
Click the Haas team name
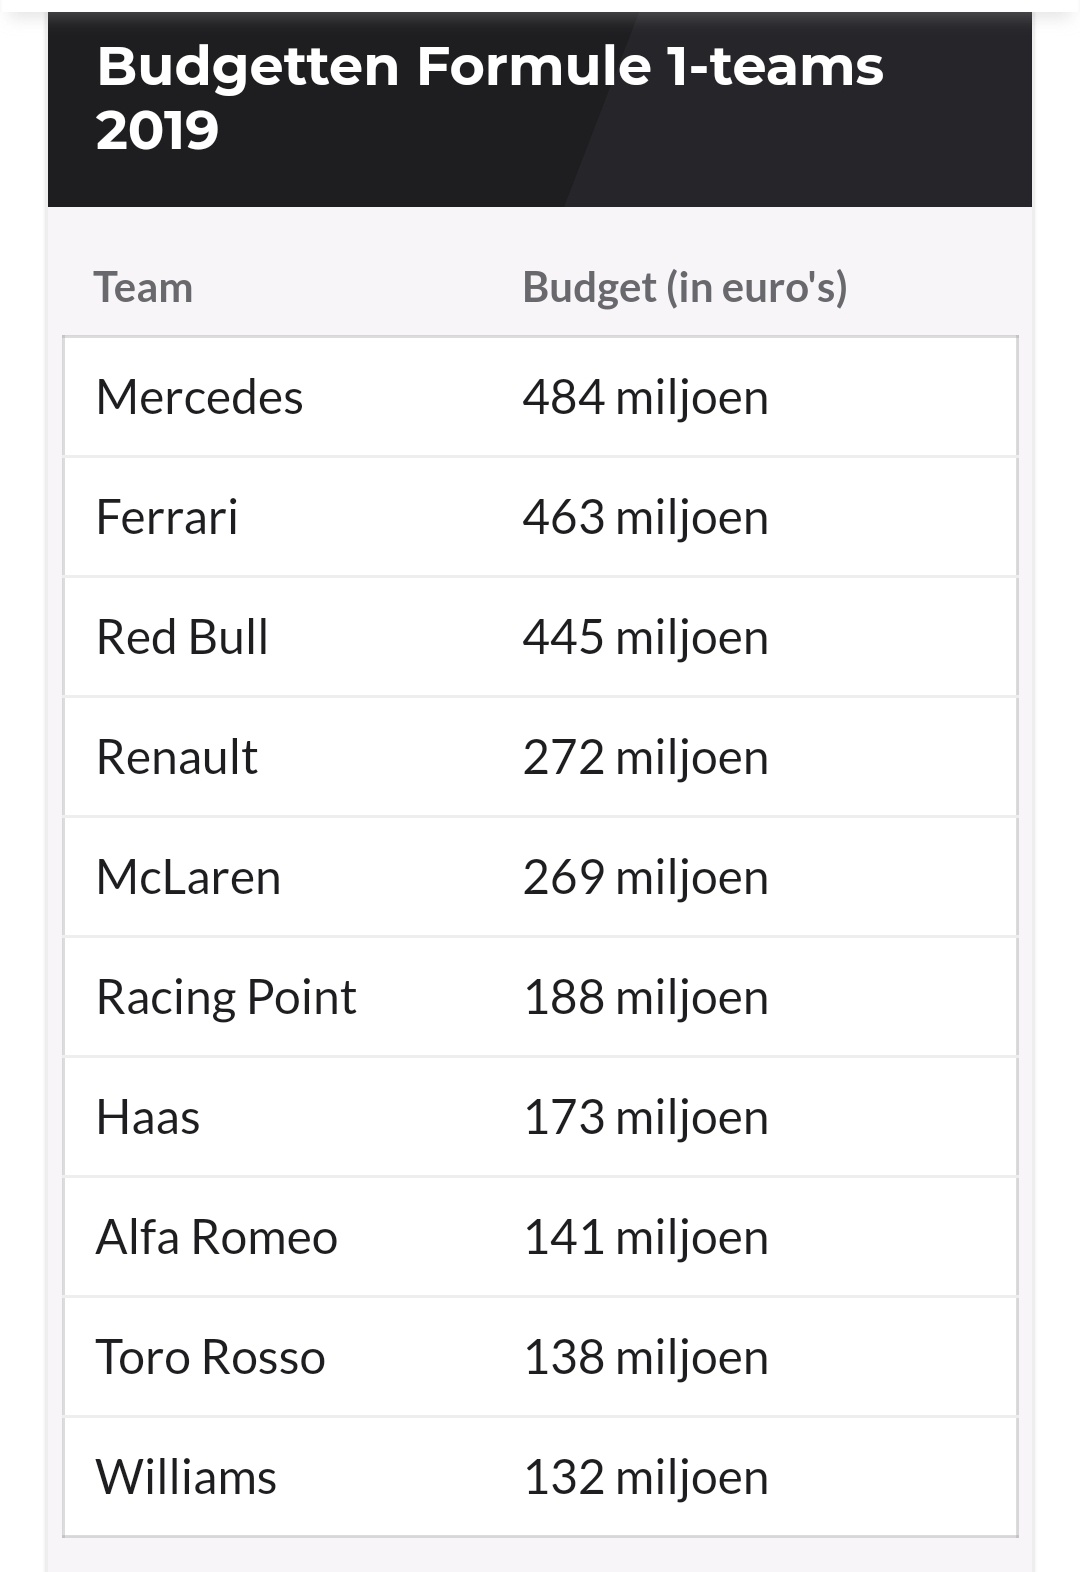148,1118
